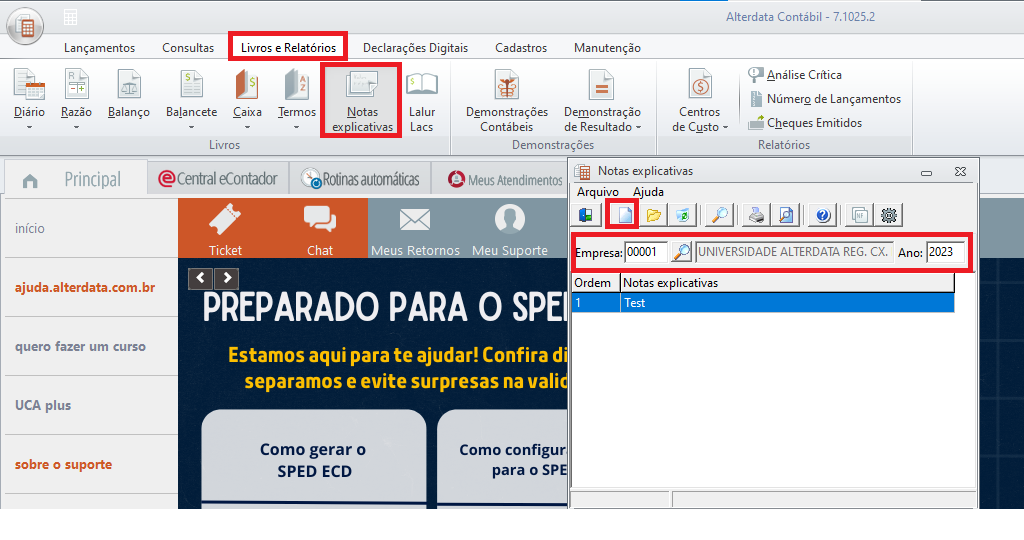Click the calculator icon in title bar
Screen dimensions: 1024x540
click(71, 18)
